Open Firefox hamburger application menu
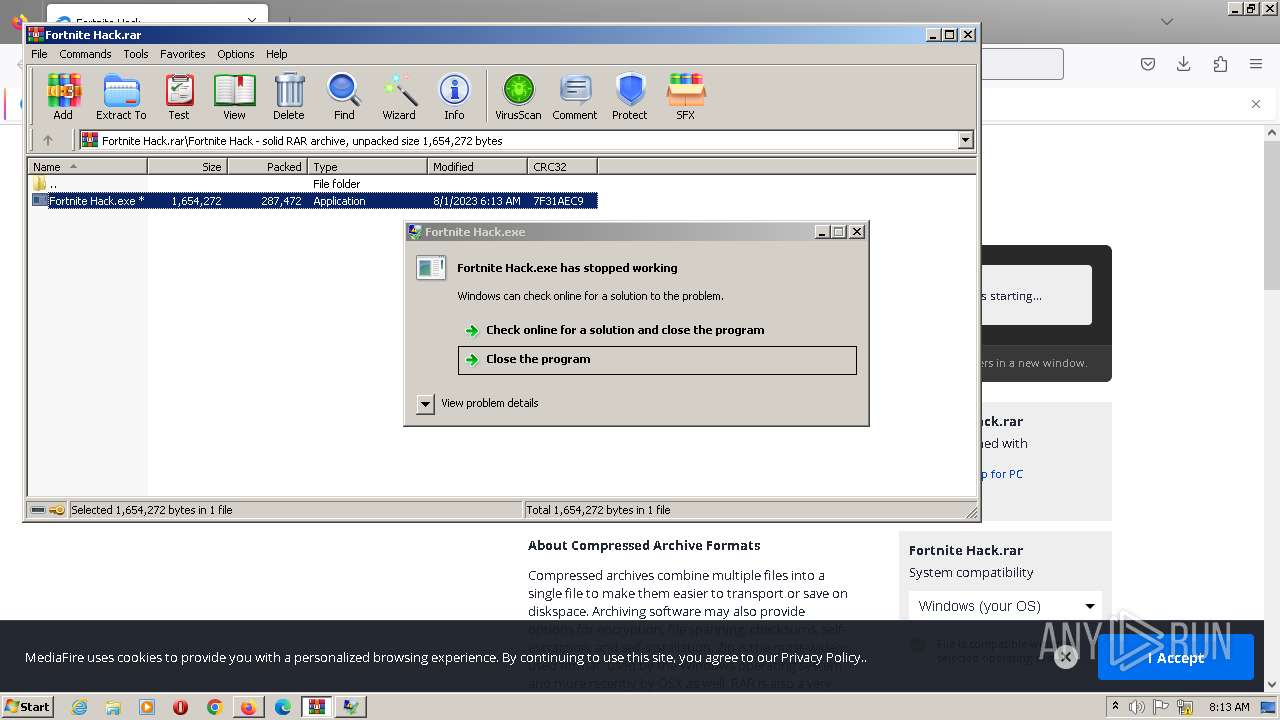Viewport: 1280px width, 720px height. pos(1256,64)
